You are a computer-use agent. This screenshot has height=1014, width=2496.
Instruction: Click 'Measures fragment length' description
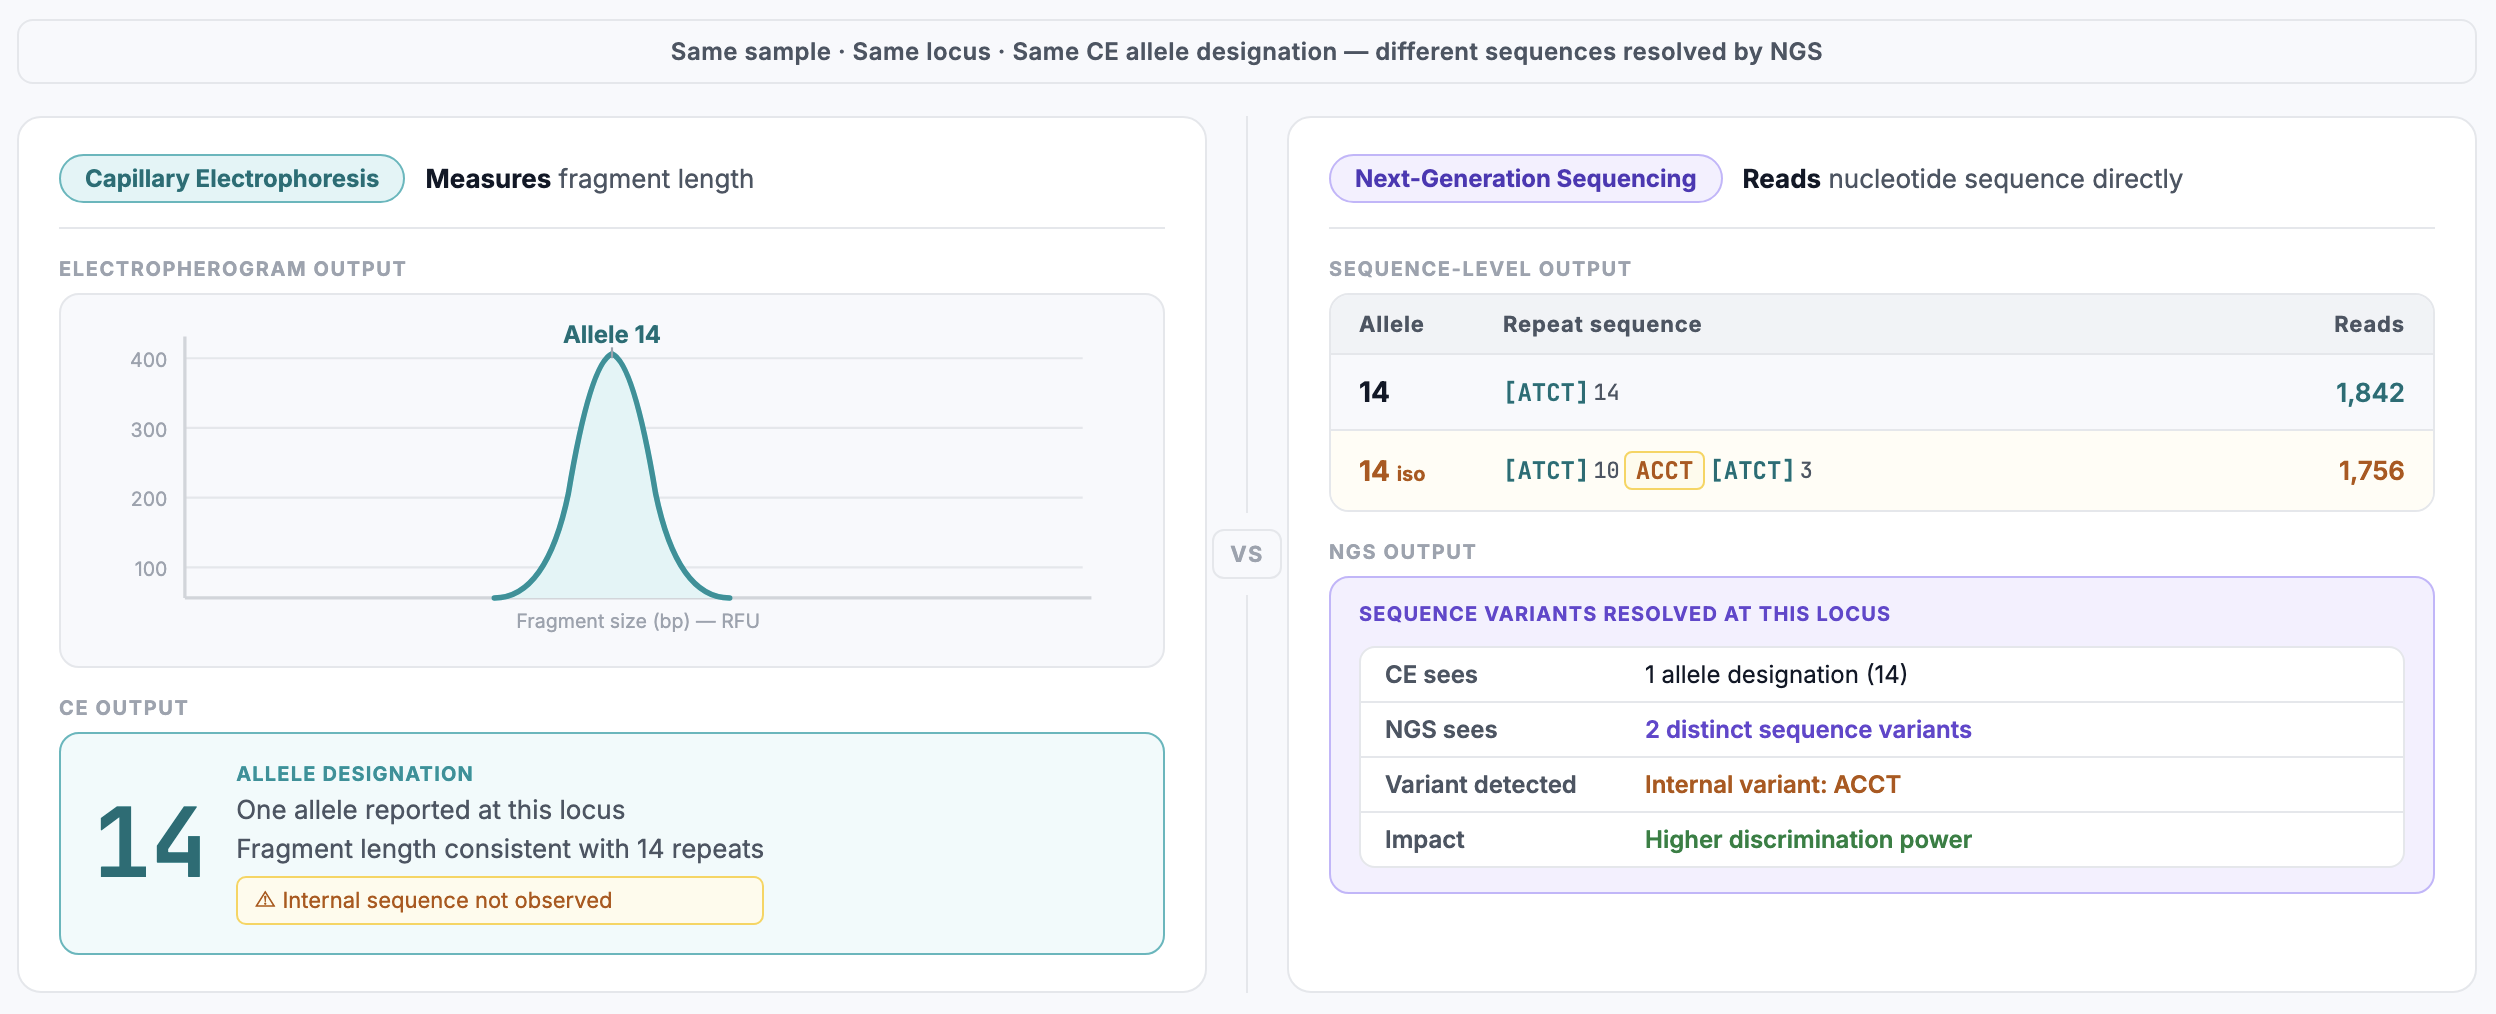(x=589, y=179)
